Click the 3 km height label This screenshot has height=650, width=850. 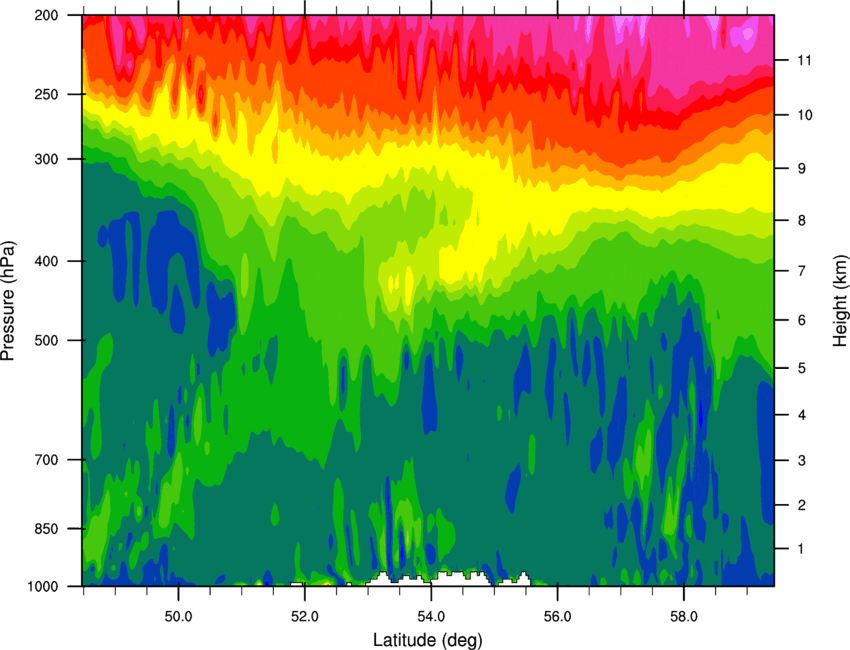pos(801,460)
